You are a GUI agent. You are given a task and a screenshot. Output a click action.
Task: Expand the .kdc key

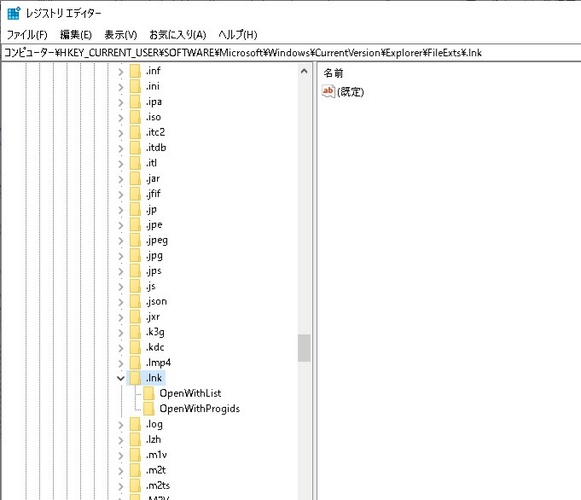[121, 348]
